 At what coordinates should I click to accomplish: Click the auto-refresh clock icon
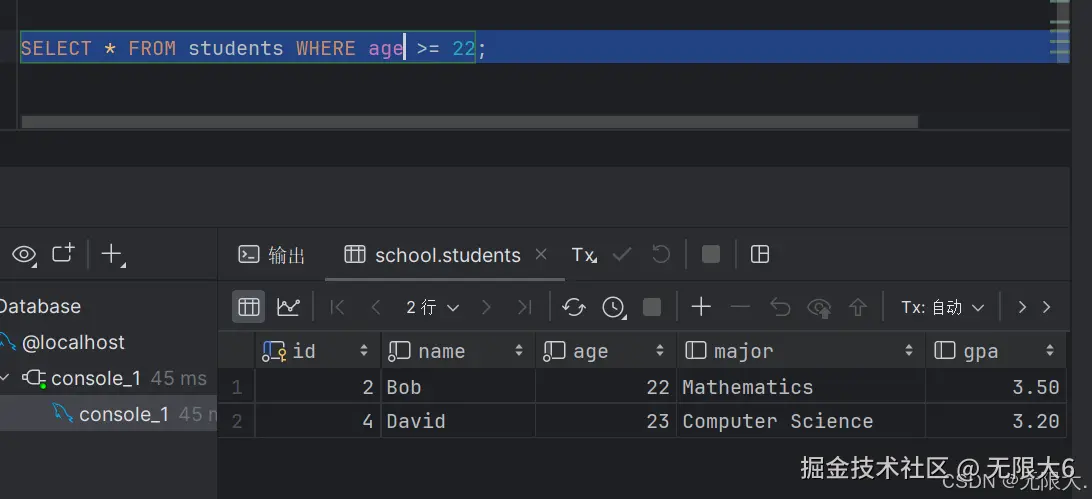coord(613,307)
